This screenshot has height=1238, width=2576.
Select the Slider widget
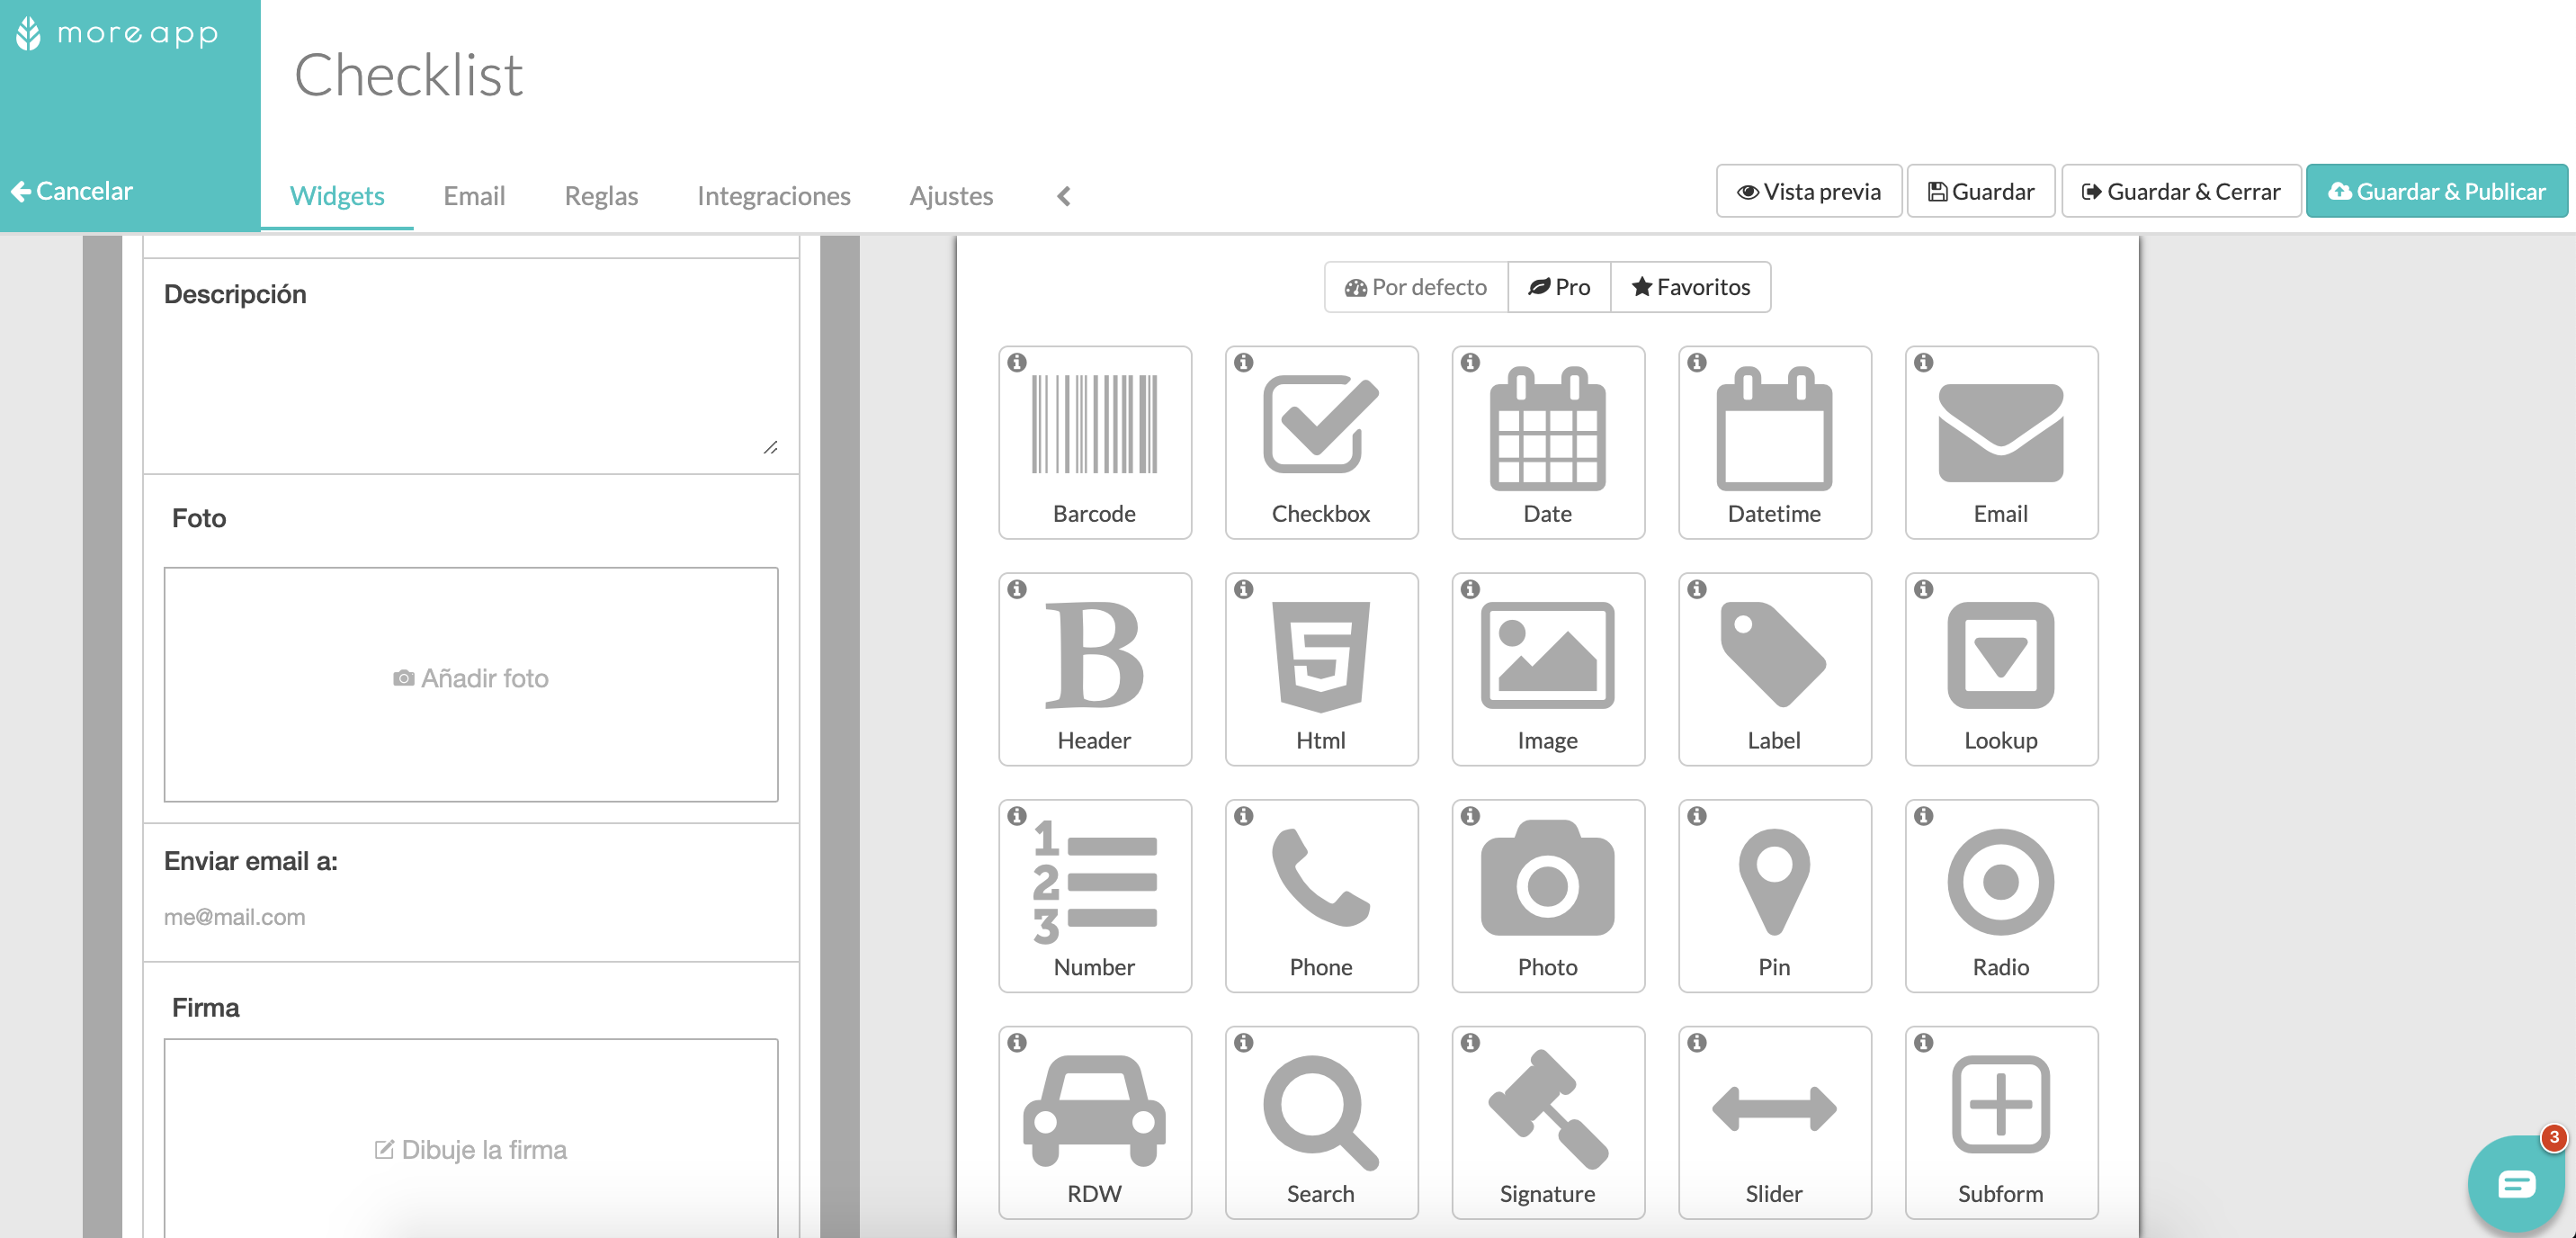click(x=1773, y=1119)
